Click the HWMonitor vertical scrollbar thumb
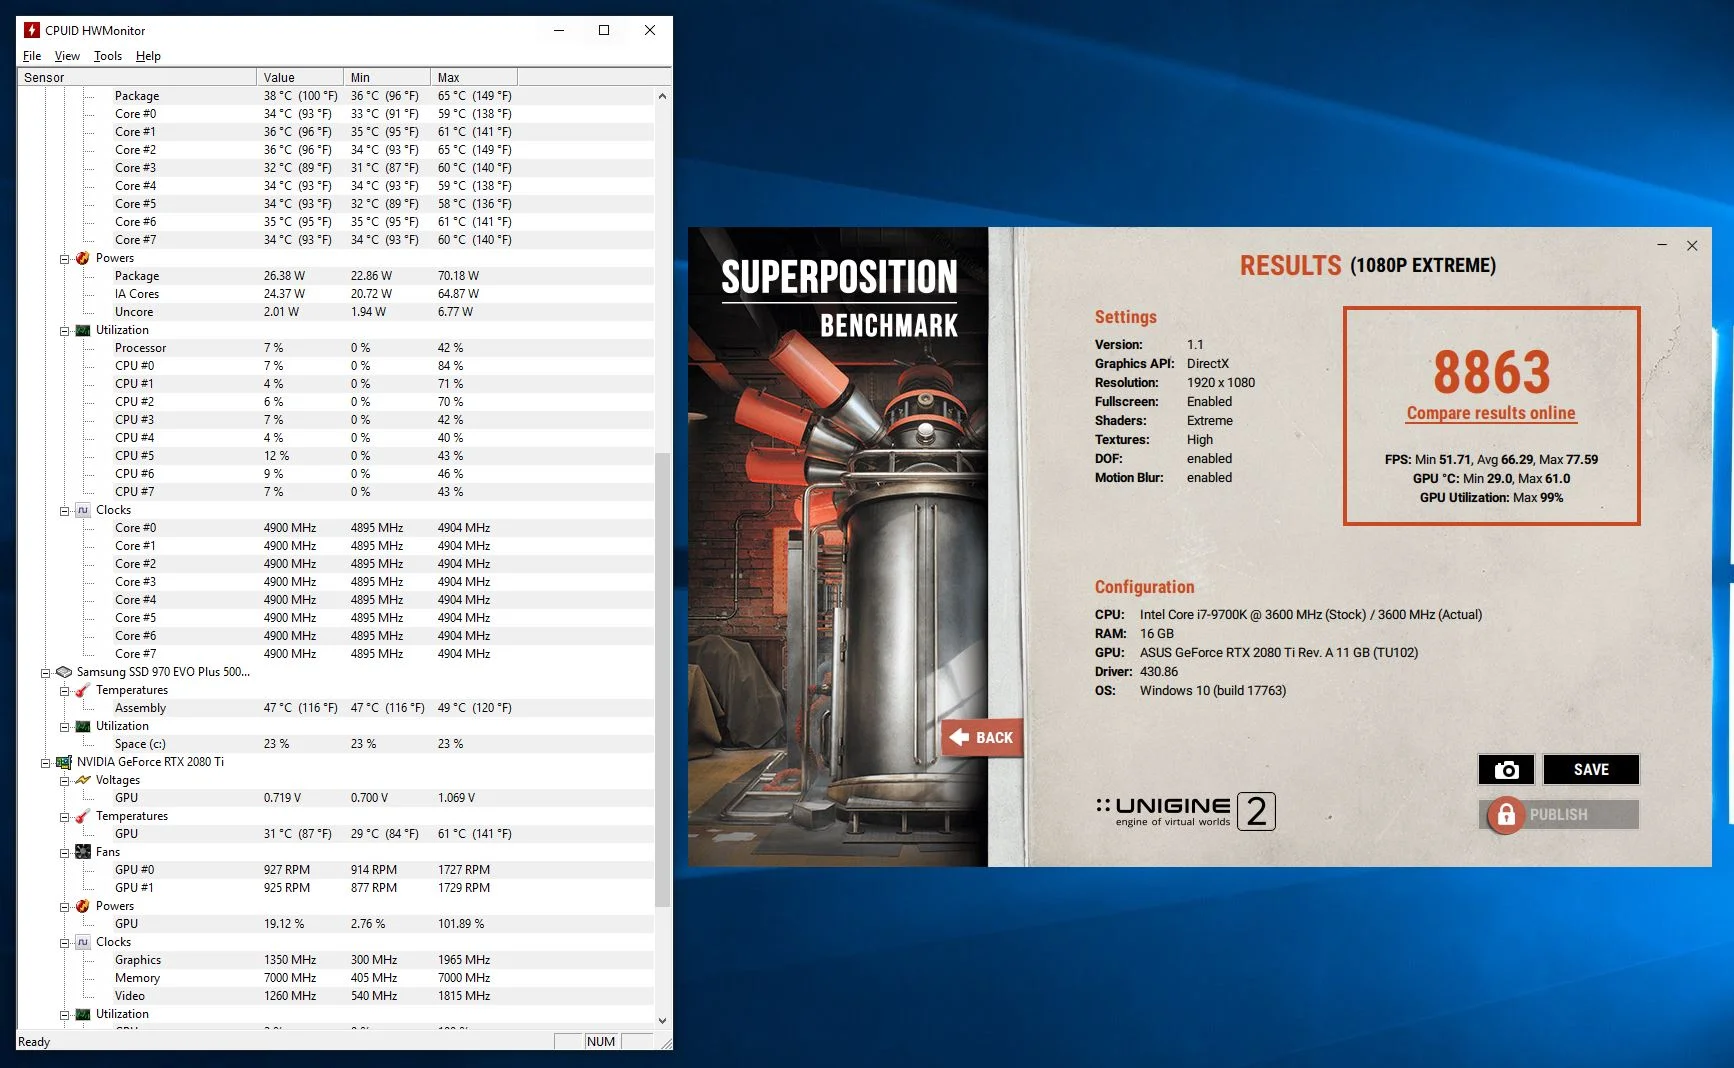The width and height of the screenshot is (1734, 1068). coord(662,680)
